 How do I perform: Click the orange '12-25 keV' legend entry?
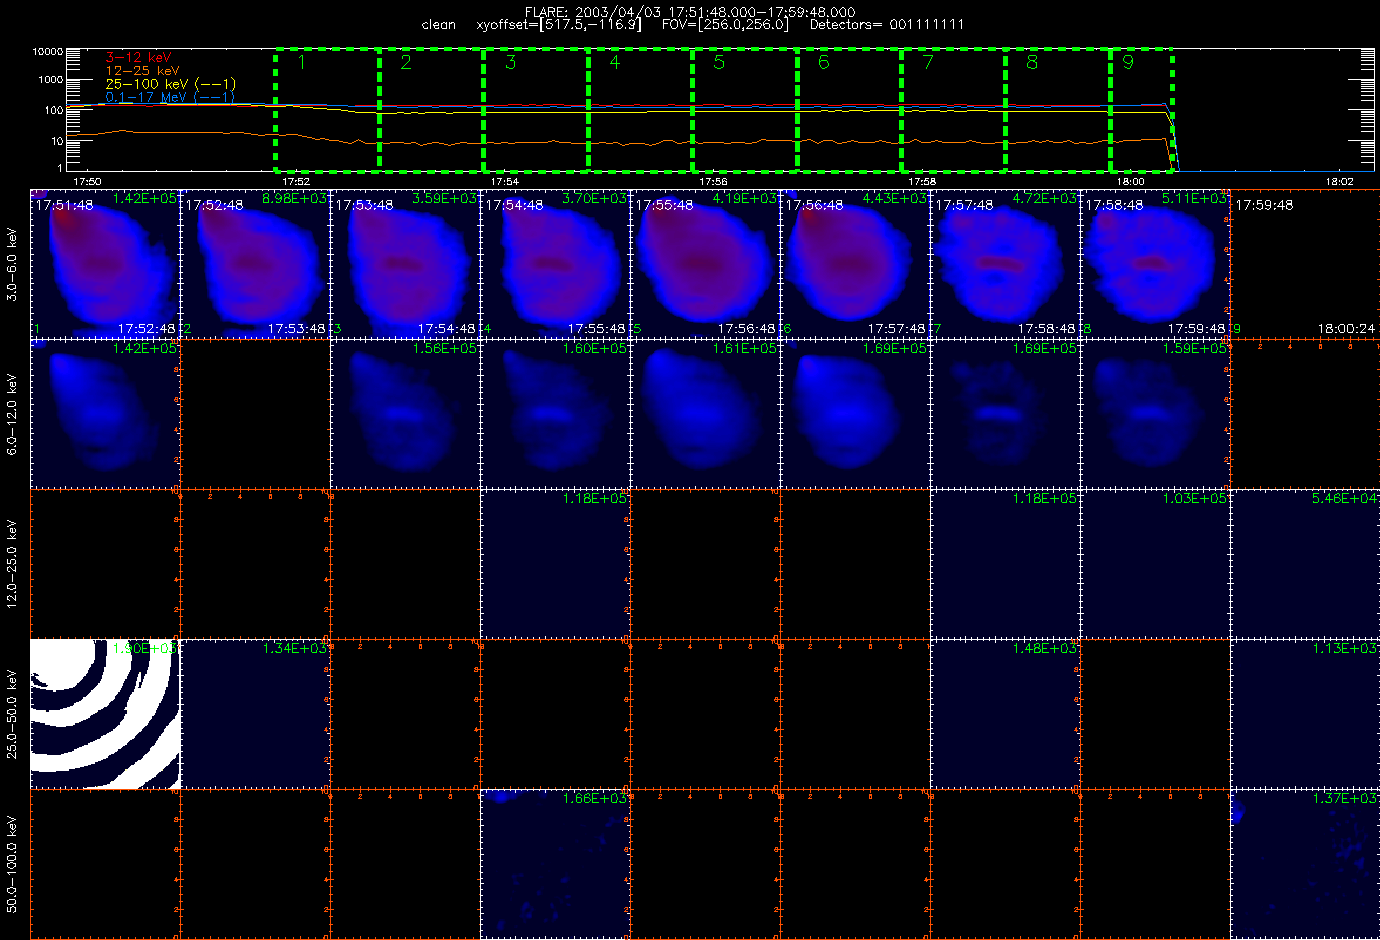142,71
